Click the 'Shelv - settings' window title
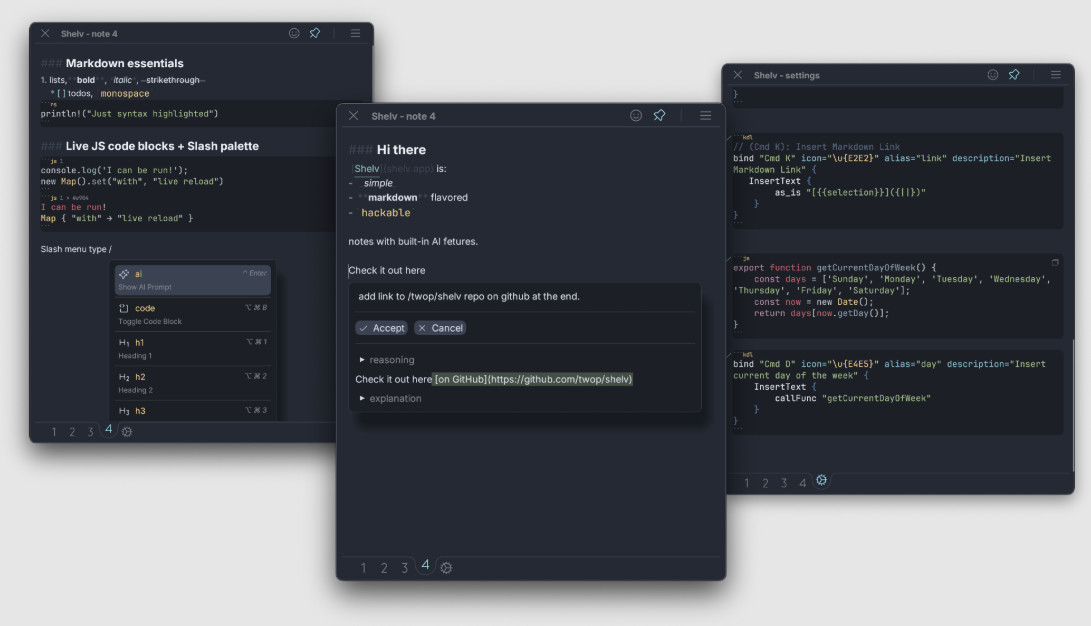1091x626 pixels. click(786, 75)
